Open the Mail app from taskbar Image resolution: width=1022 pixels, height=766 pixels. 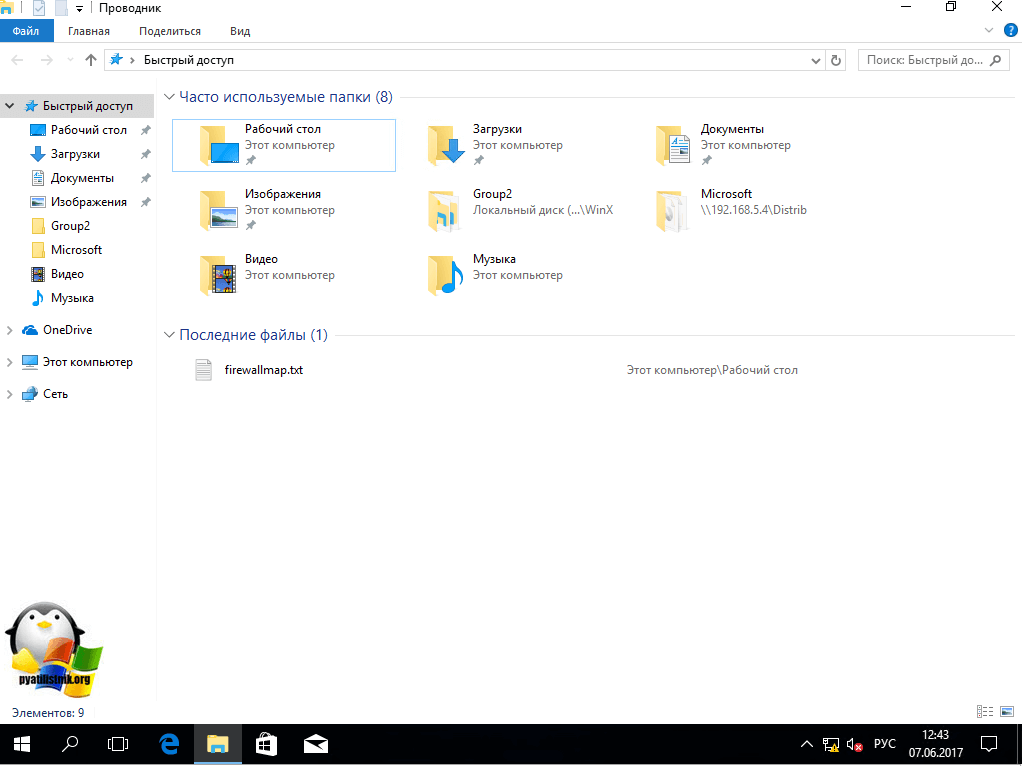(315, 744)
